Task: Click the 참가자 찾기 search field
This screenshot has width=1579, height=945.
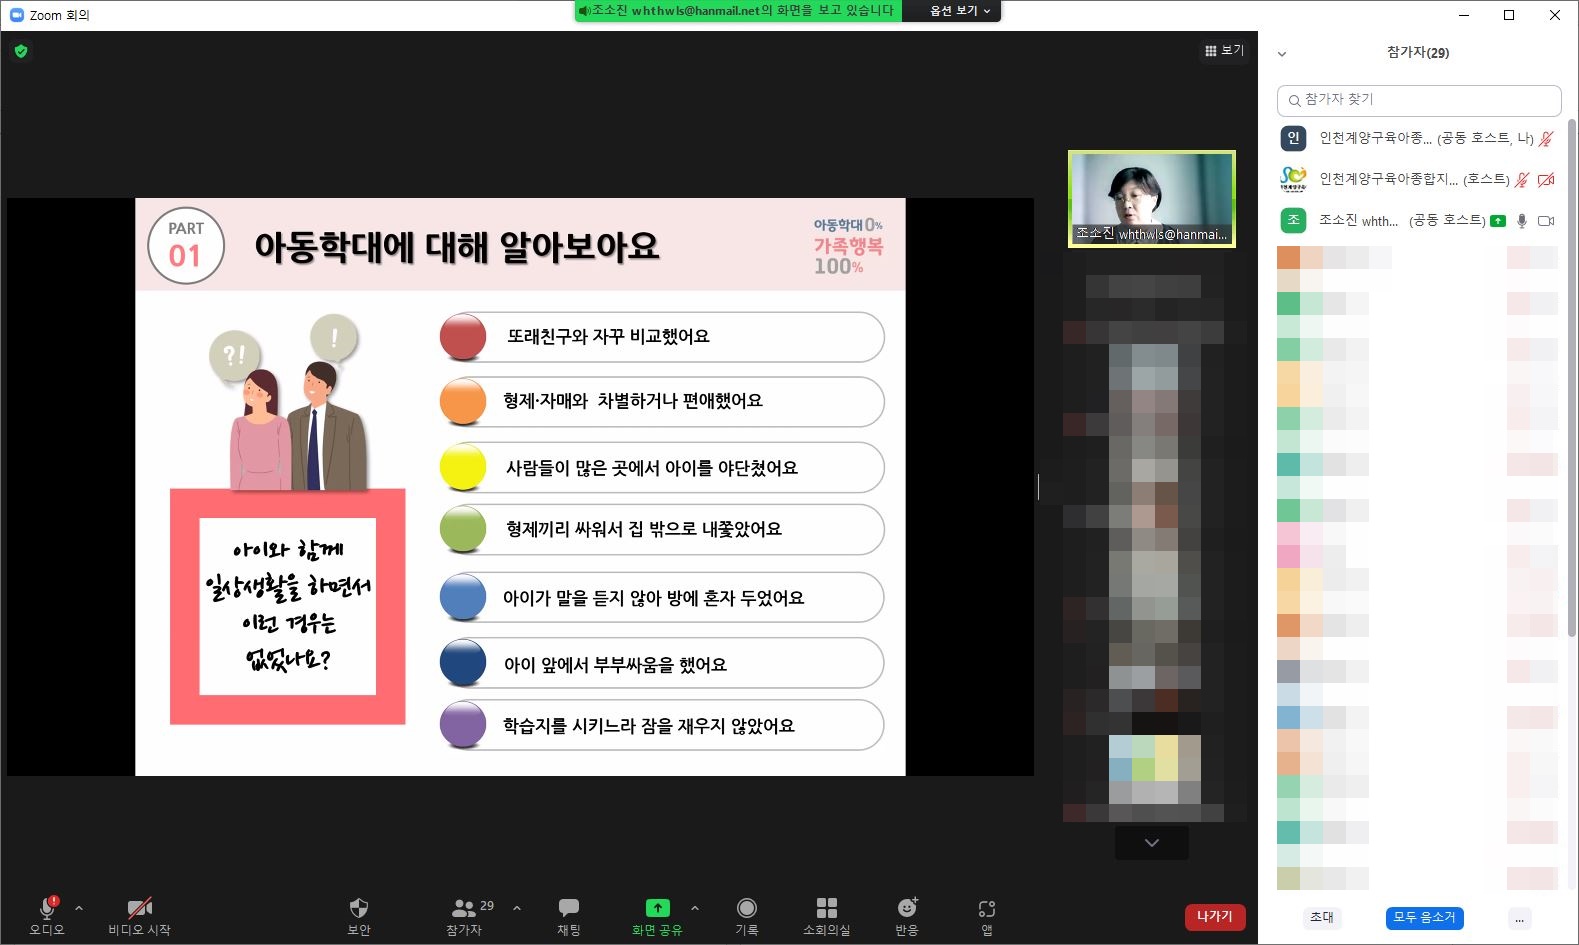Action: 1420,100
